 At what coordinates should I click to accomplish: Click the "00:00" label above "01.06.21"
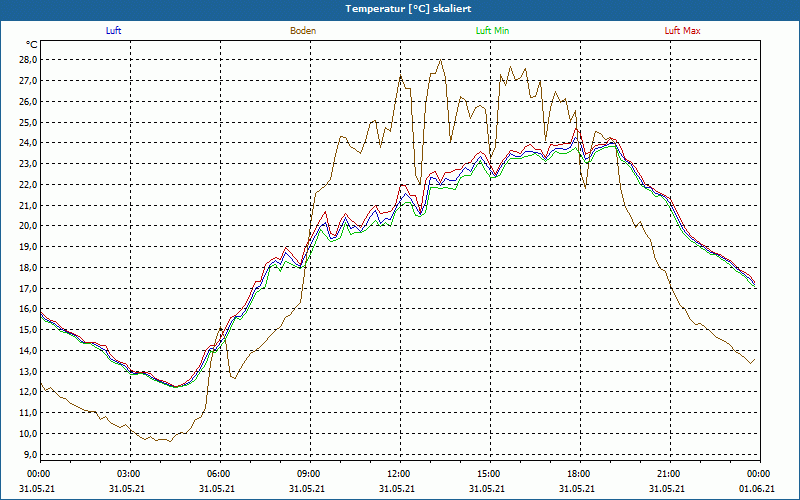pos(760,474)
